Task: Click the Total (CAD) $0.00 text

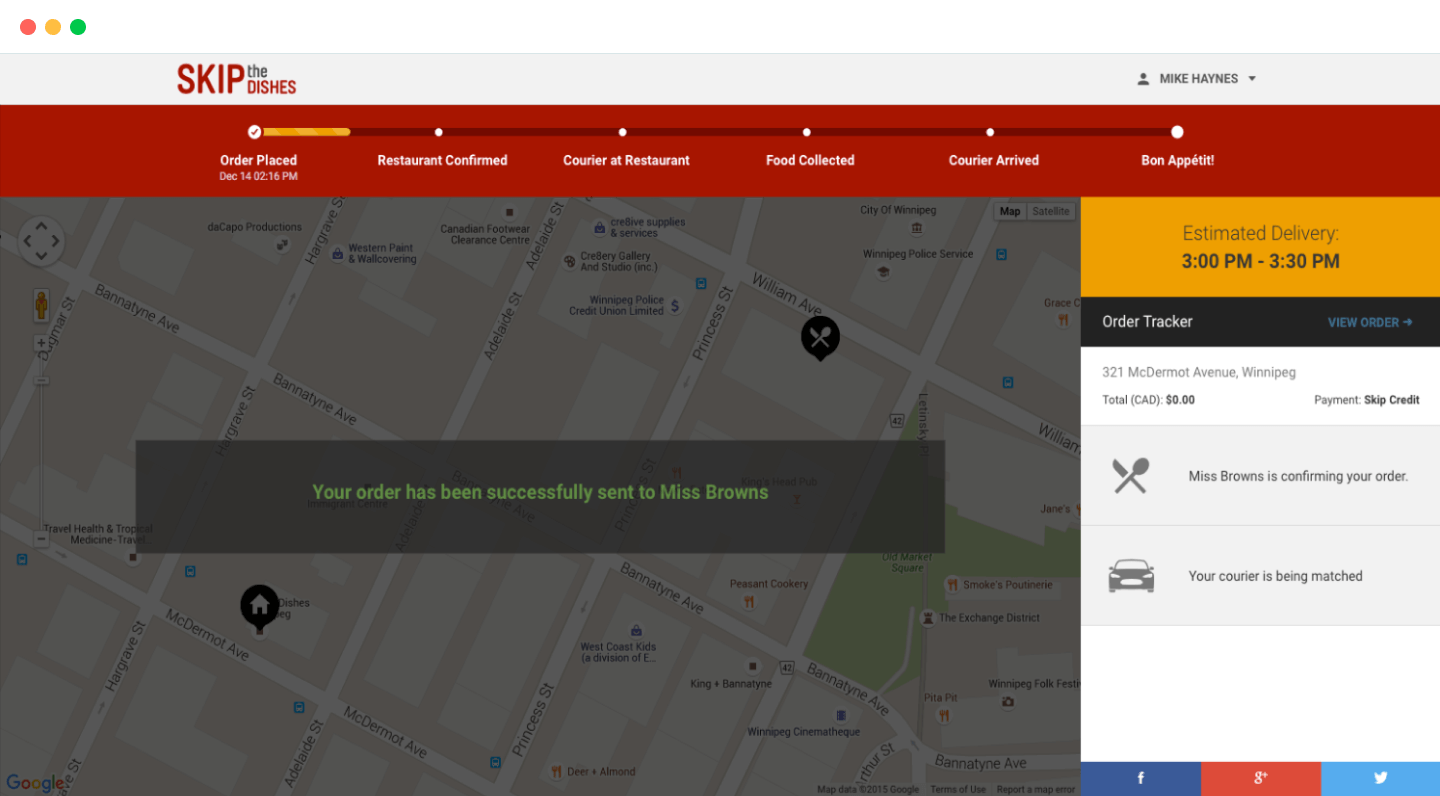Action: click(1148, 400)
